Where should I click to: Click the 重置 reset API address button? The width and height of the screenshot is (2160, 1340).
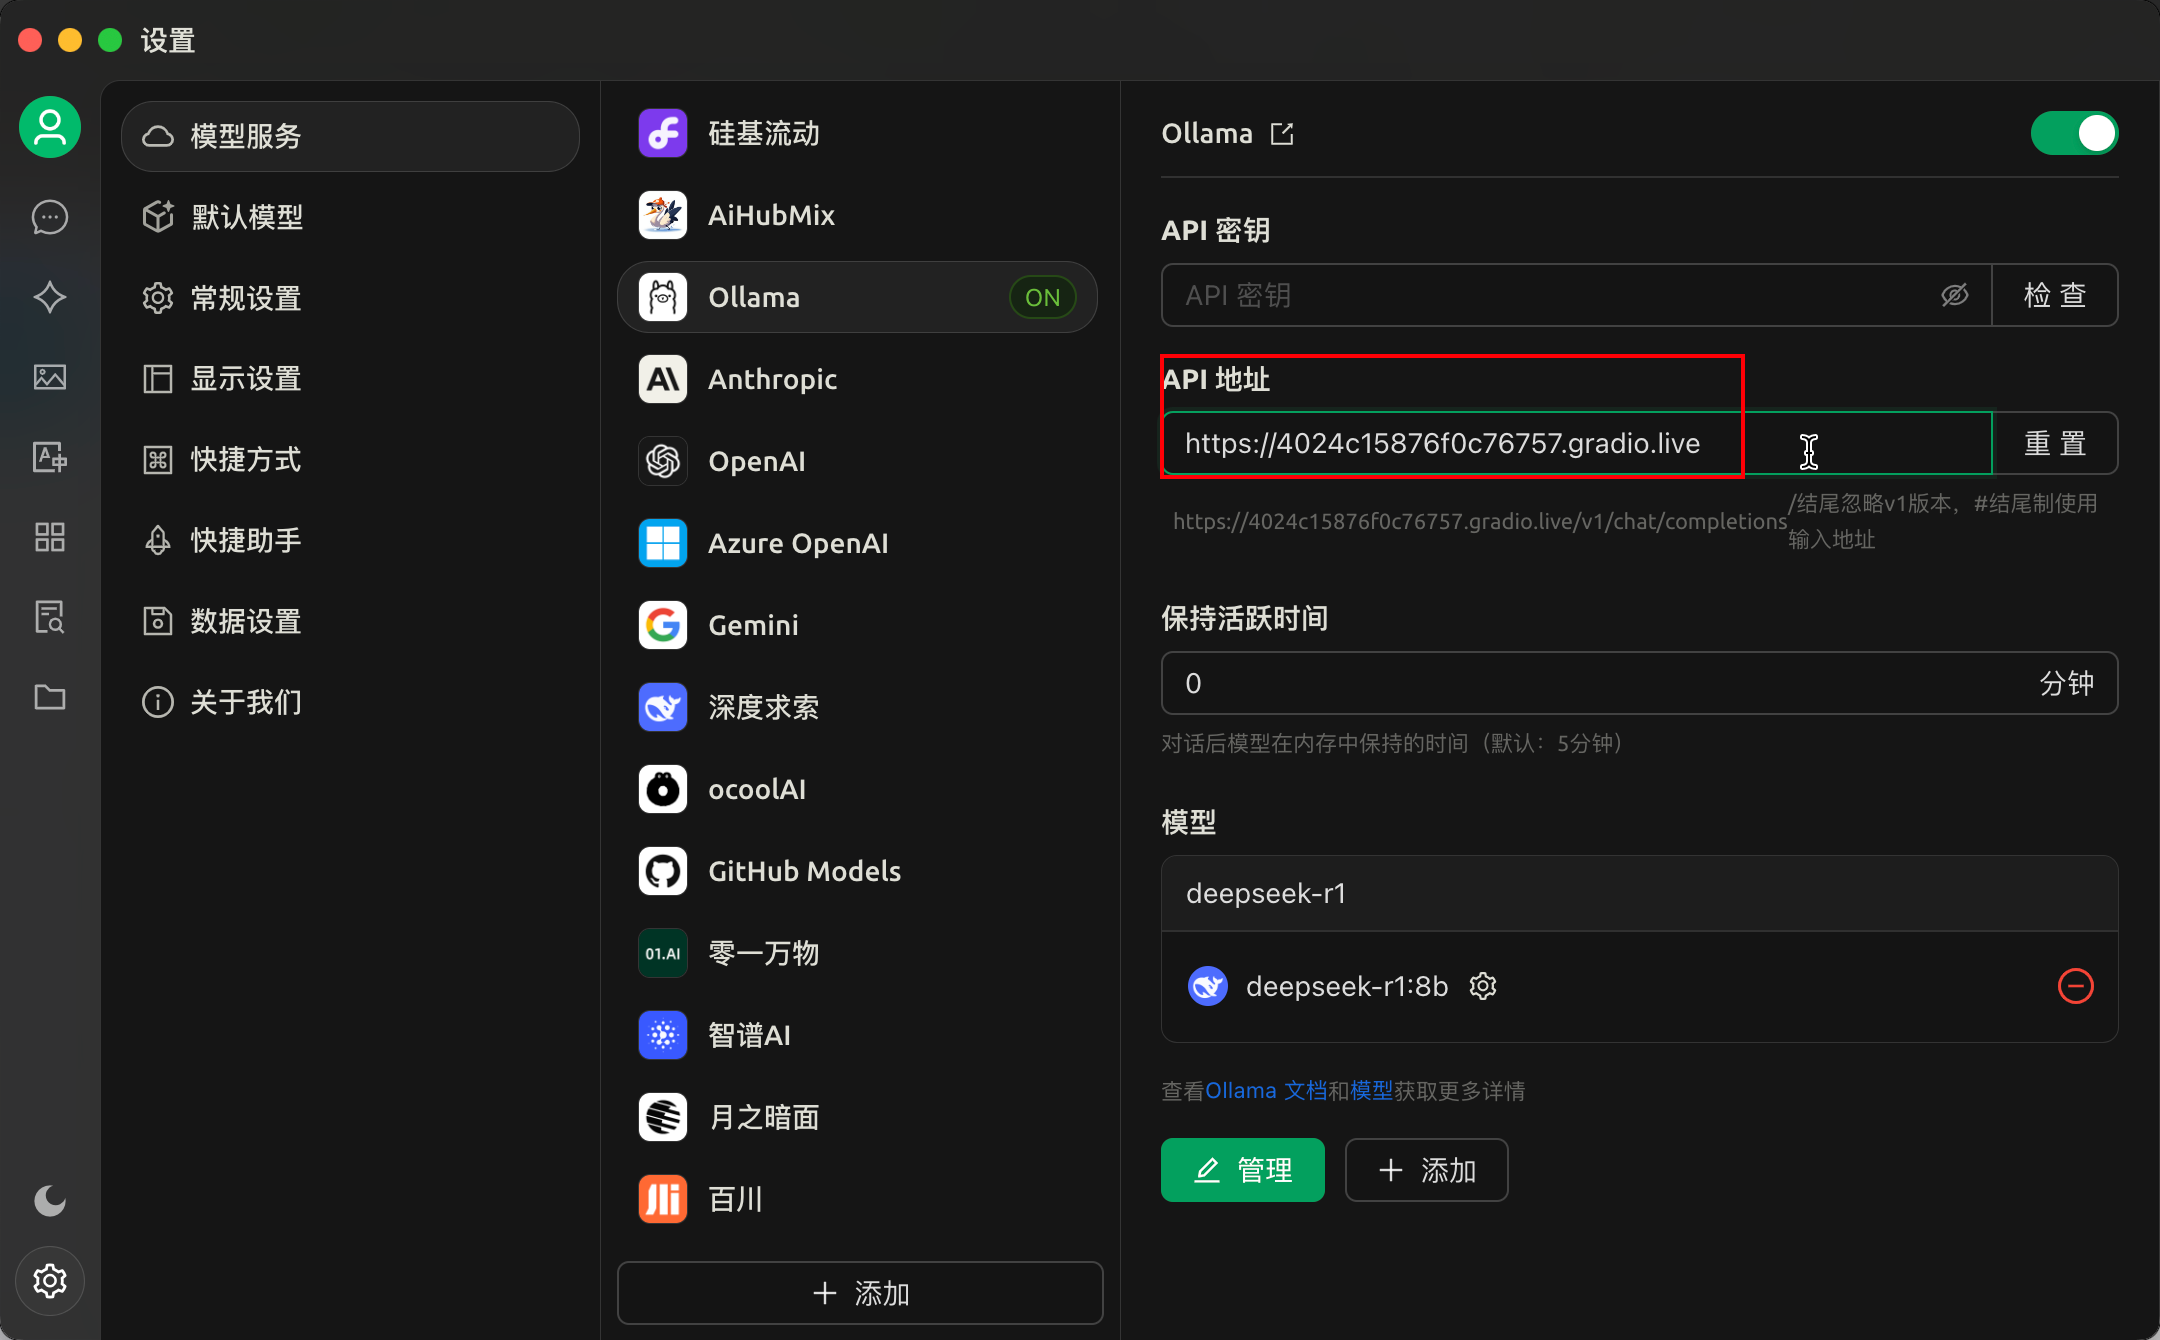pyautogui.click(x=2054, y=443)
